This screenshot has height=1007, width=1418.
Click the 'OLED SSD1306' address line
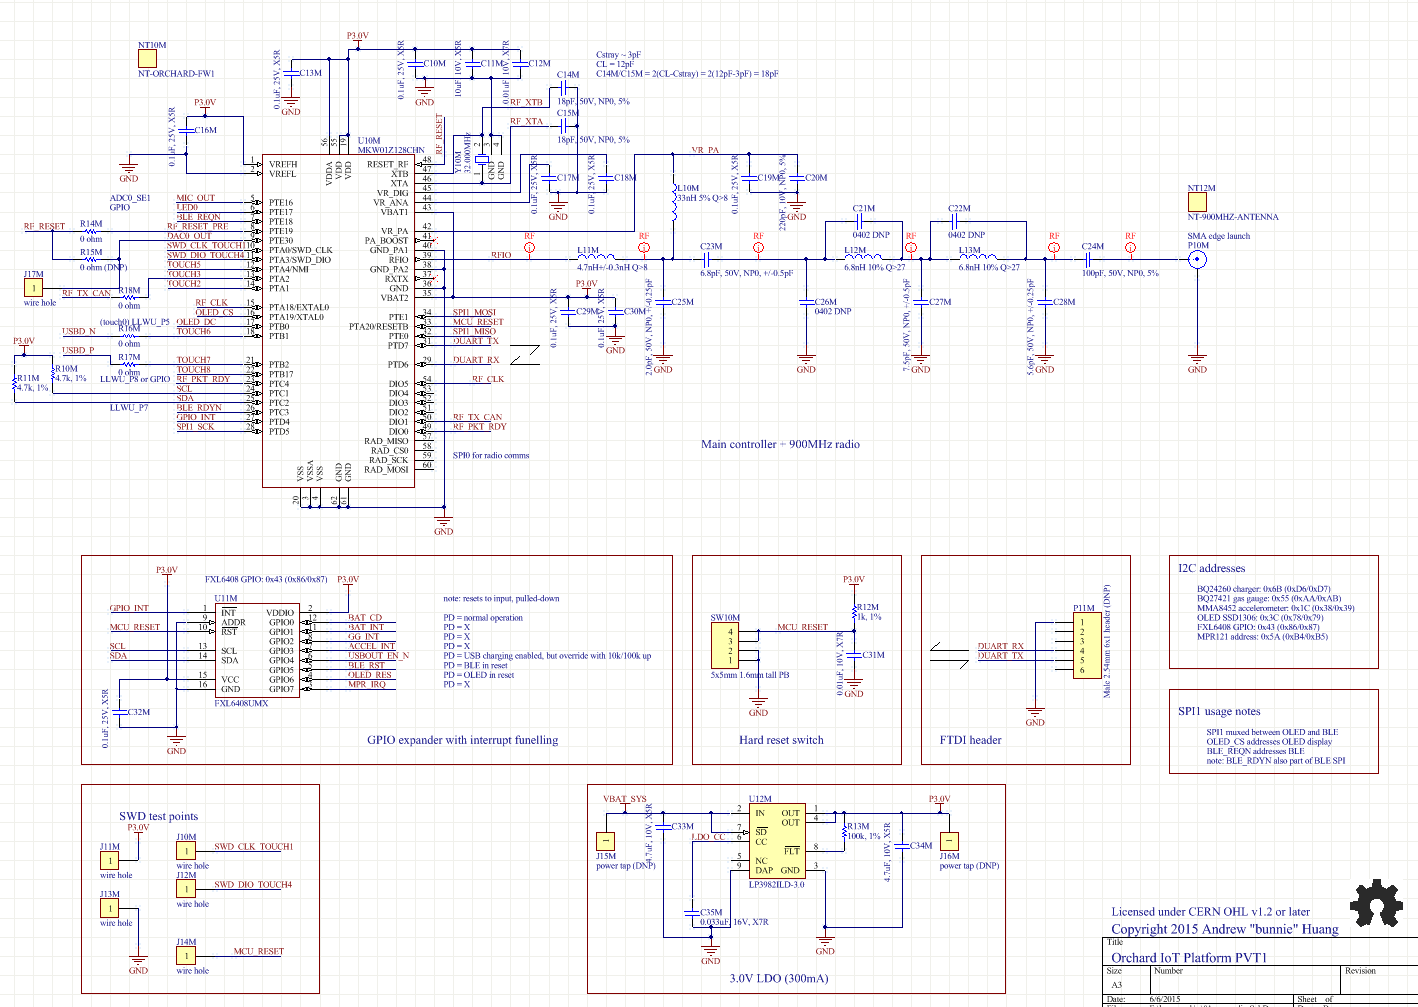pos(1265,617)
